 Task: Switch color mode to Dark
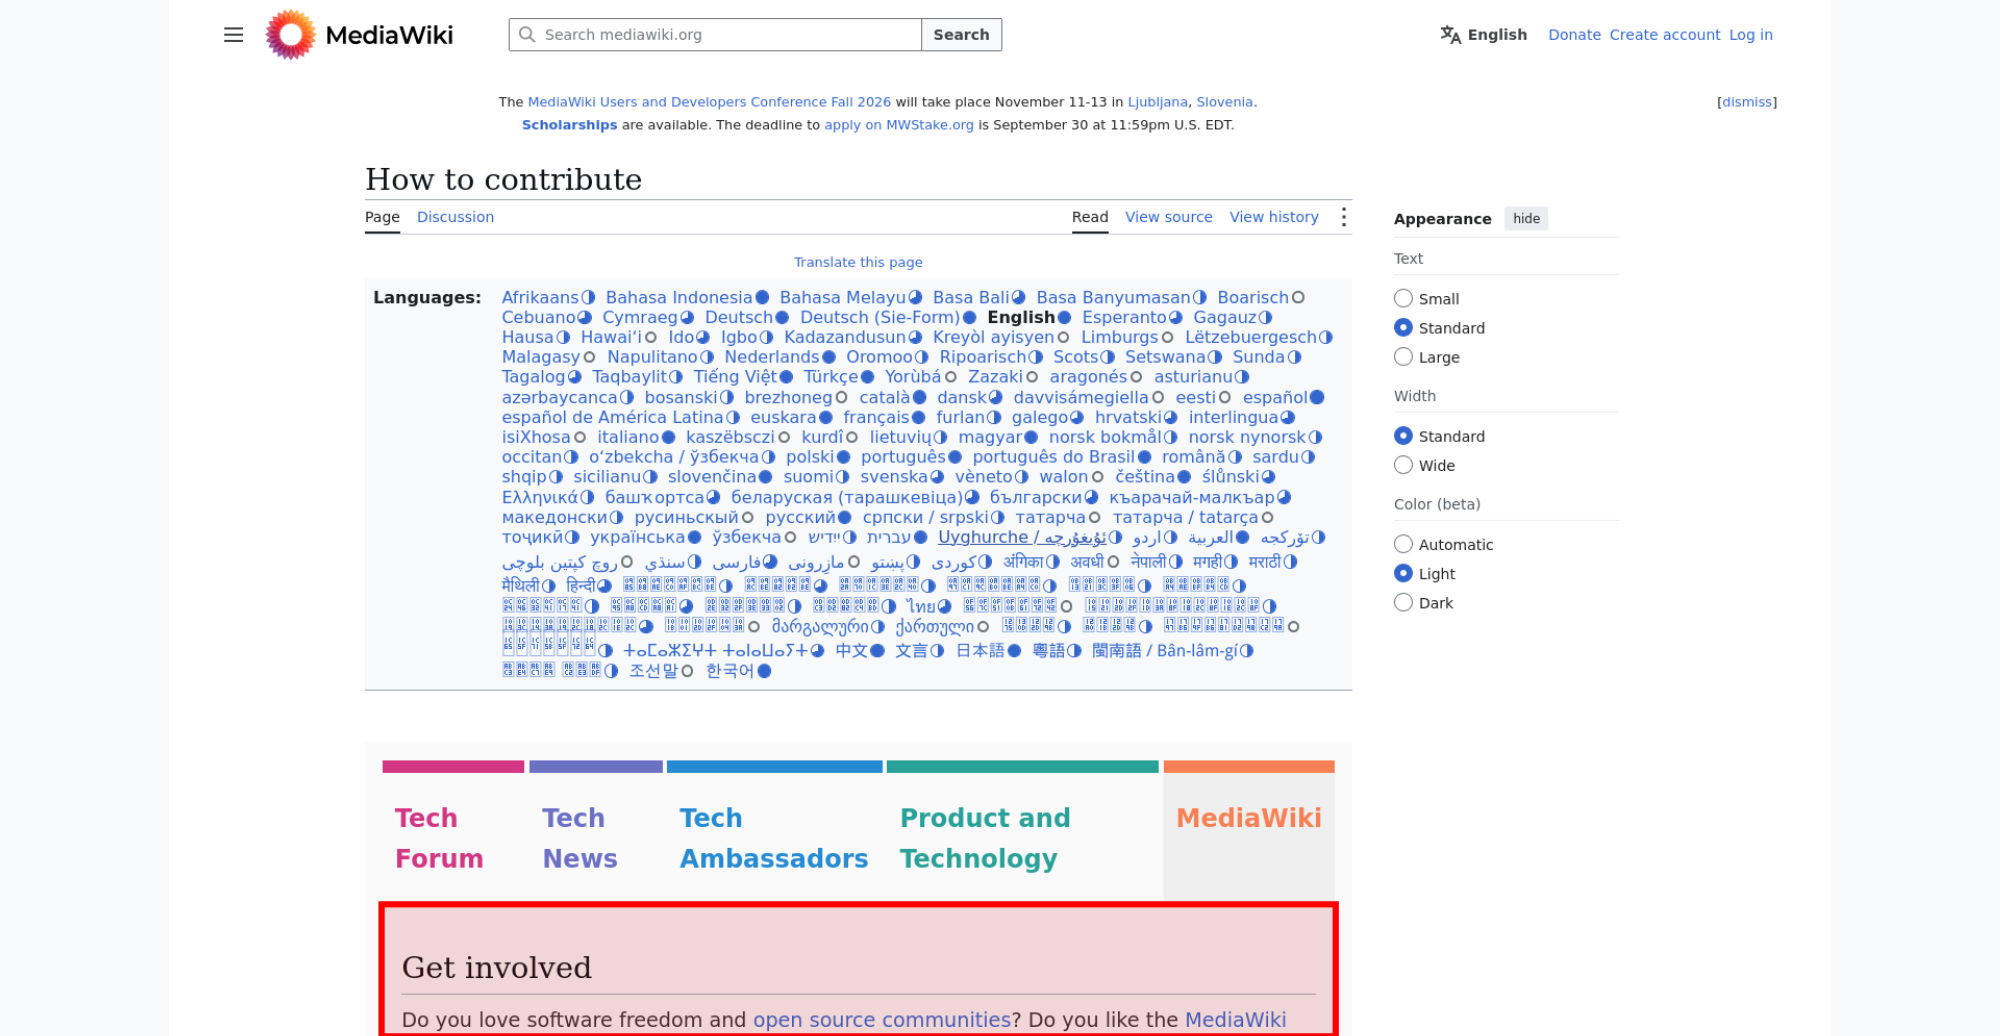click(x=1403, y=603)
